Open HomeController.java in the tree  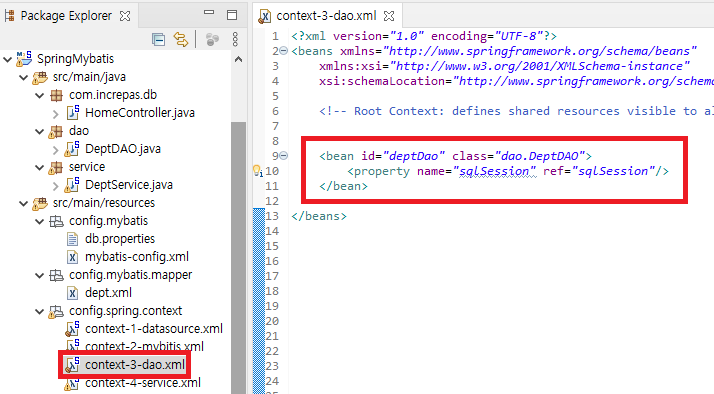click(x=140, y=113)
